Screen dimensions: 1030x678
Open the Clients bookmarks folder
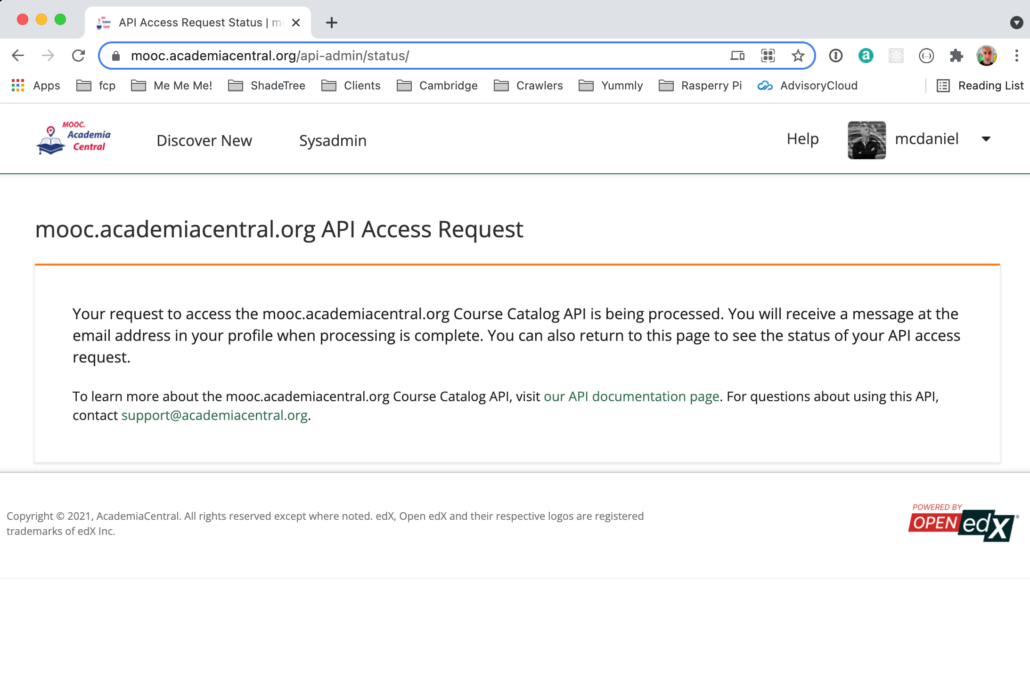pyautogui.click(x=351, y=85)
